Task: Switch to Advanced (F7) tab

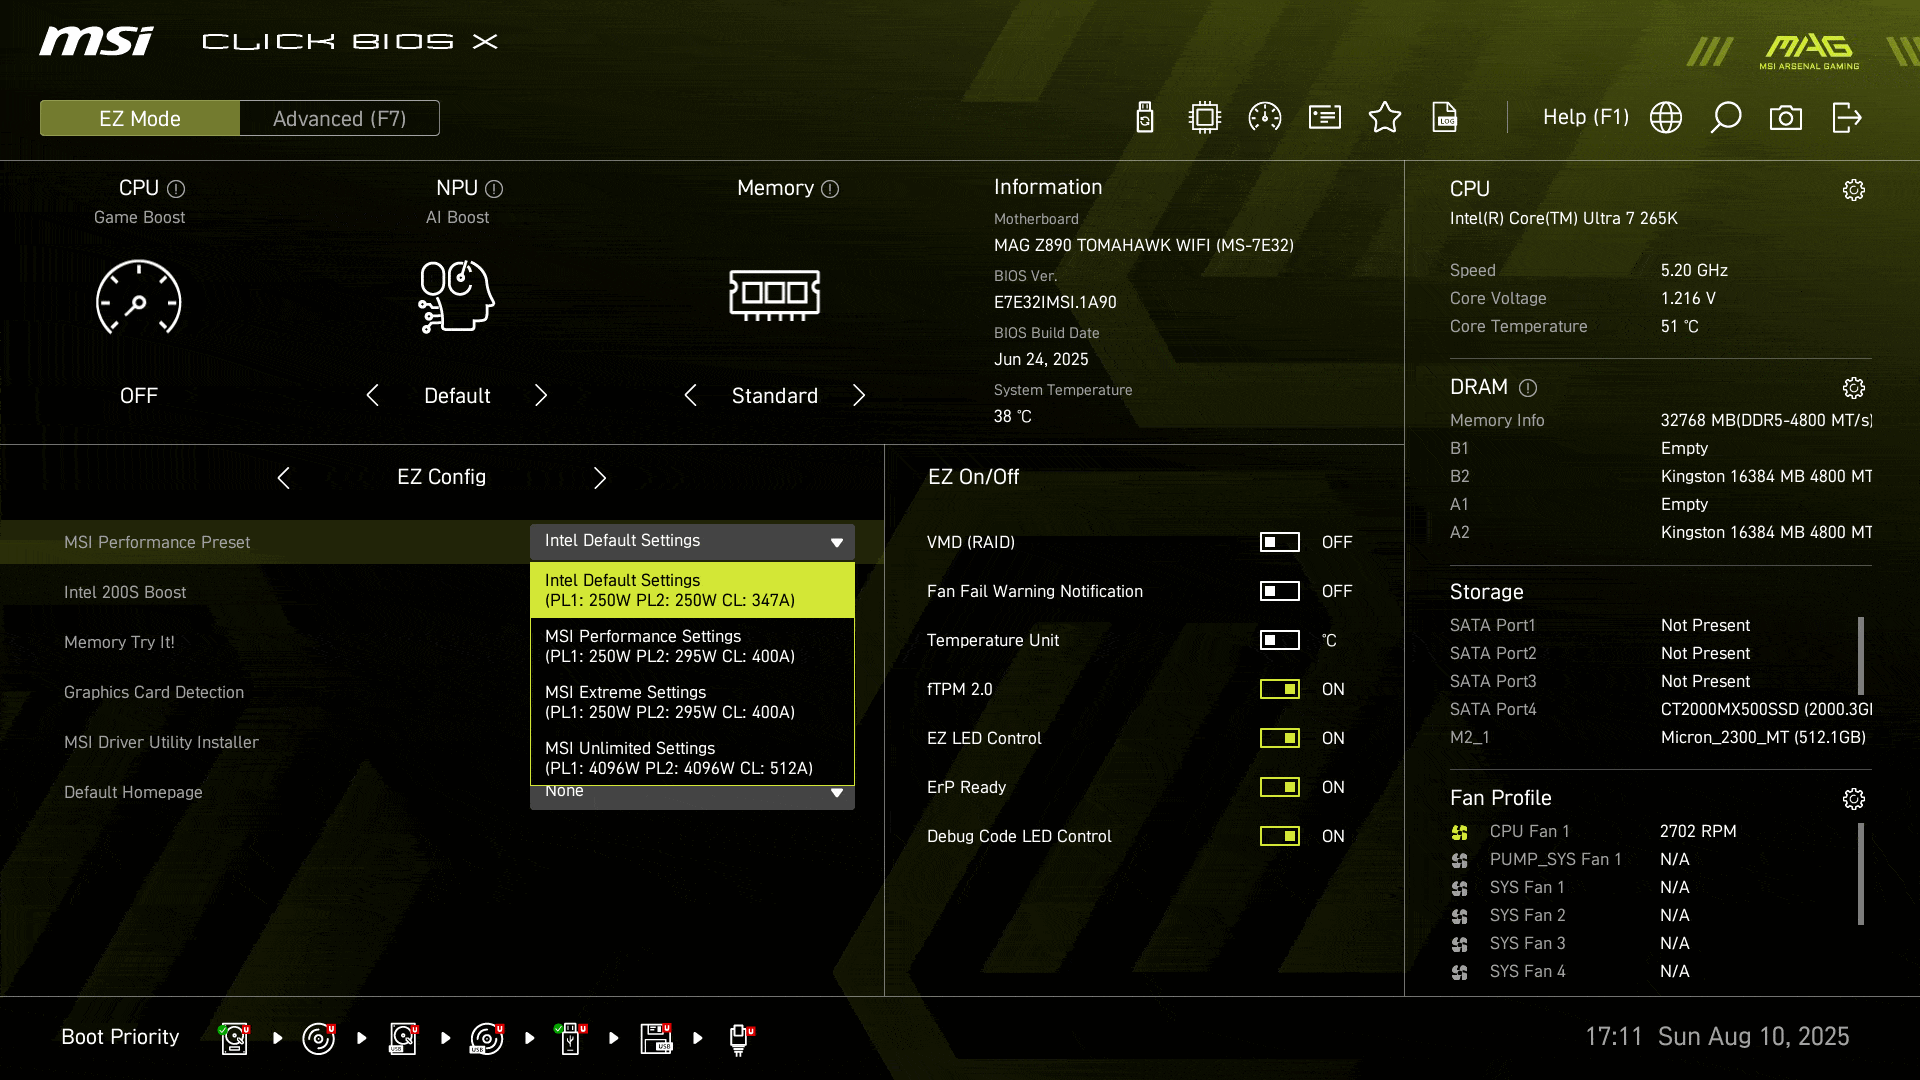Action: (x=339, y=118)
